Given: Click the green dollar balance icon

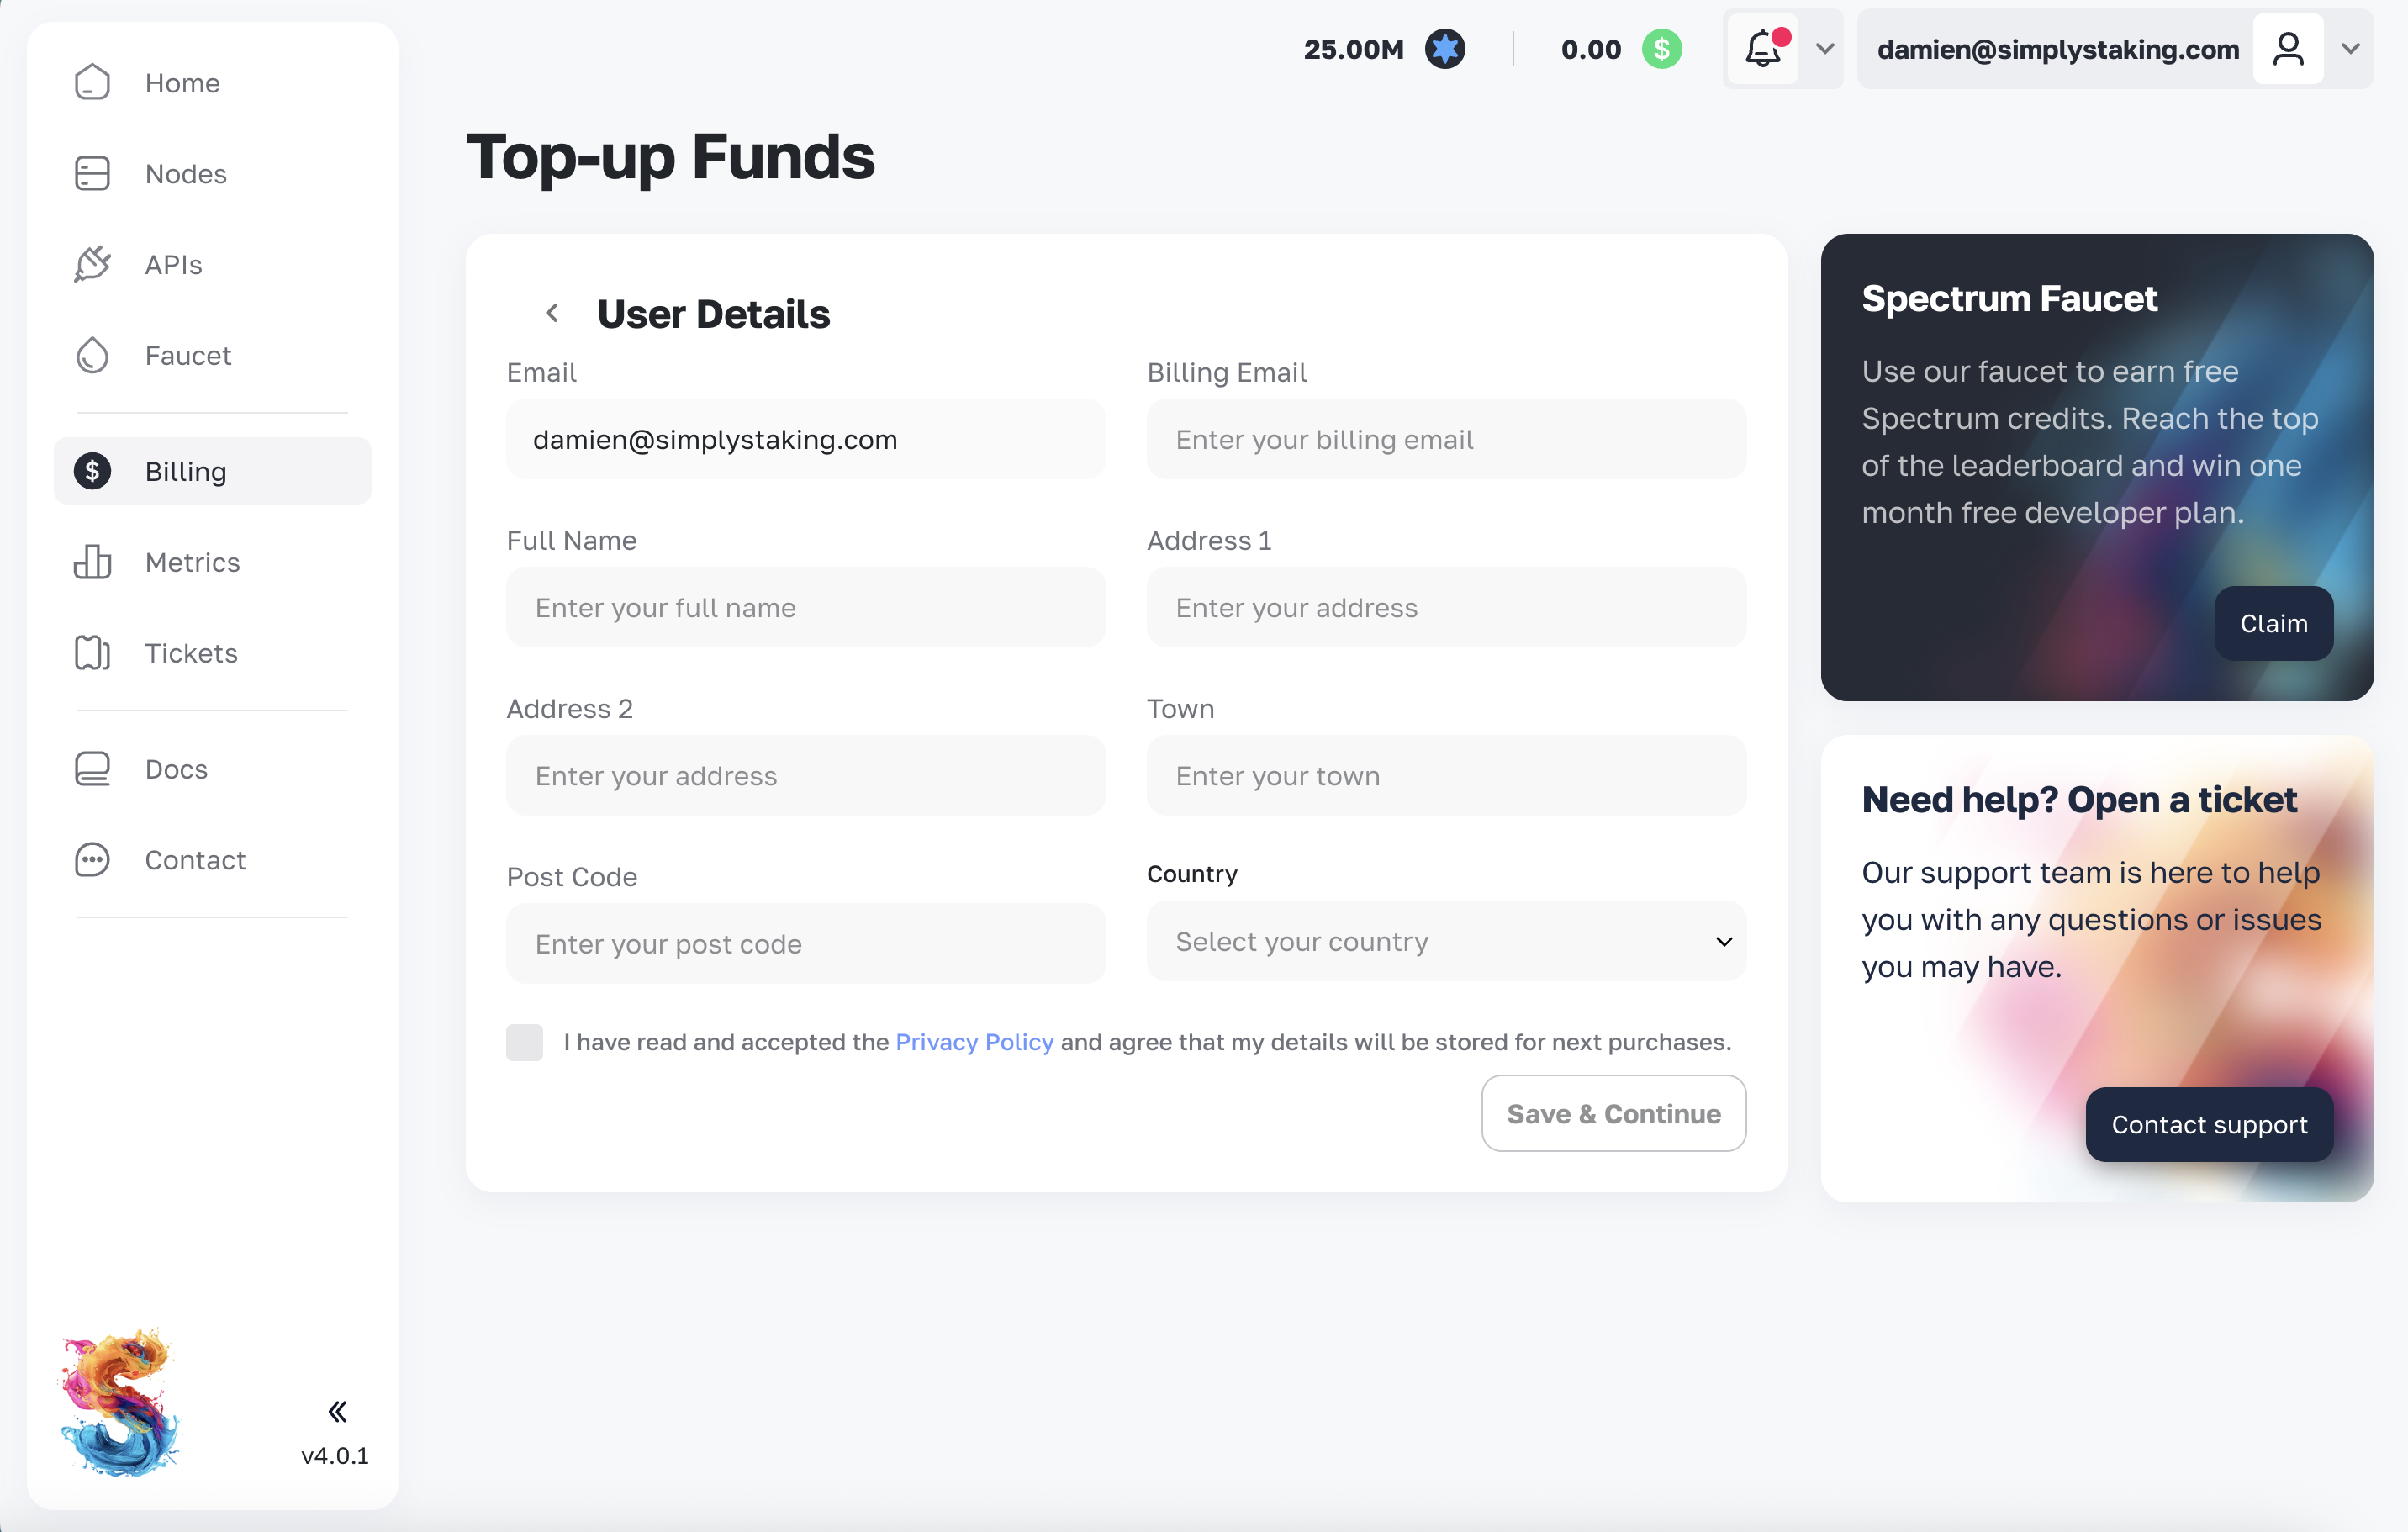Looking at the screenshot, I should (x=1662, y=49).
